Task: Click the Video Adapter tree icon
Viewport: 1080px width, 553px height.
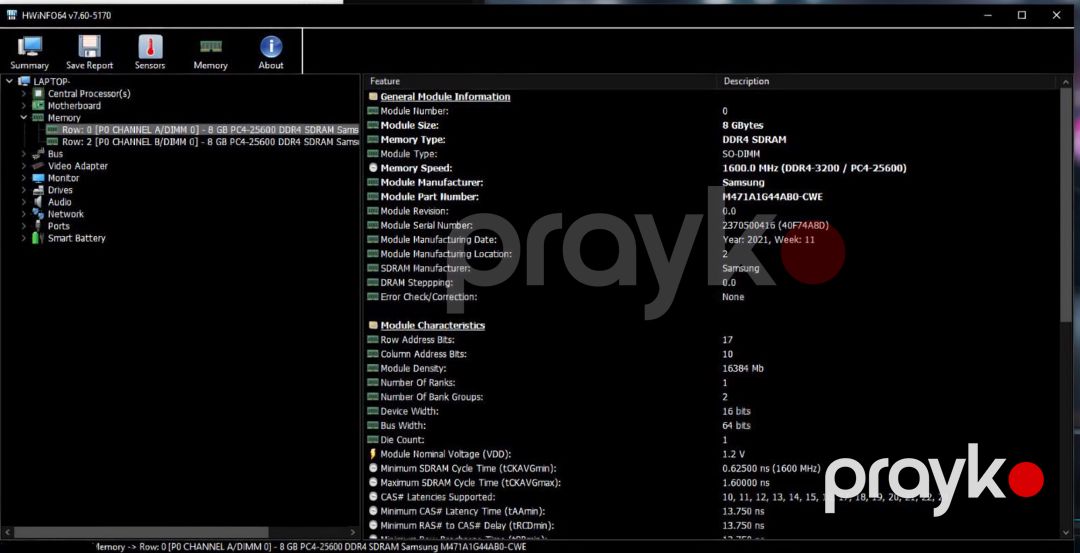Action: coord(38,166)
